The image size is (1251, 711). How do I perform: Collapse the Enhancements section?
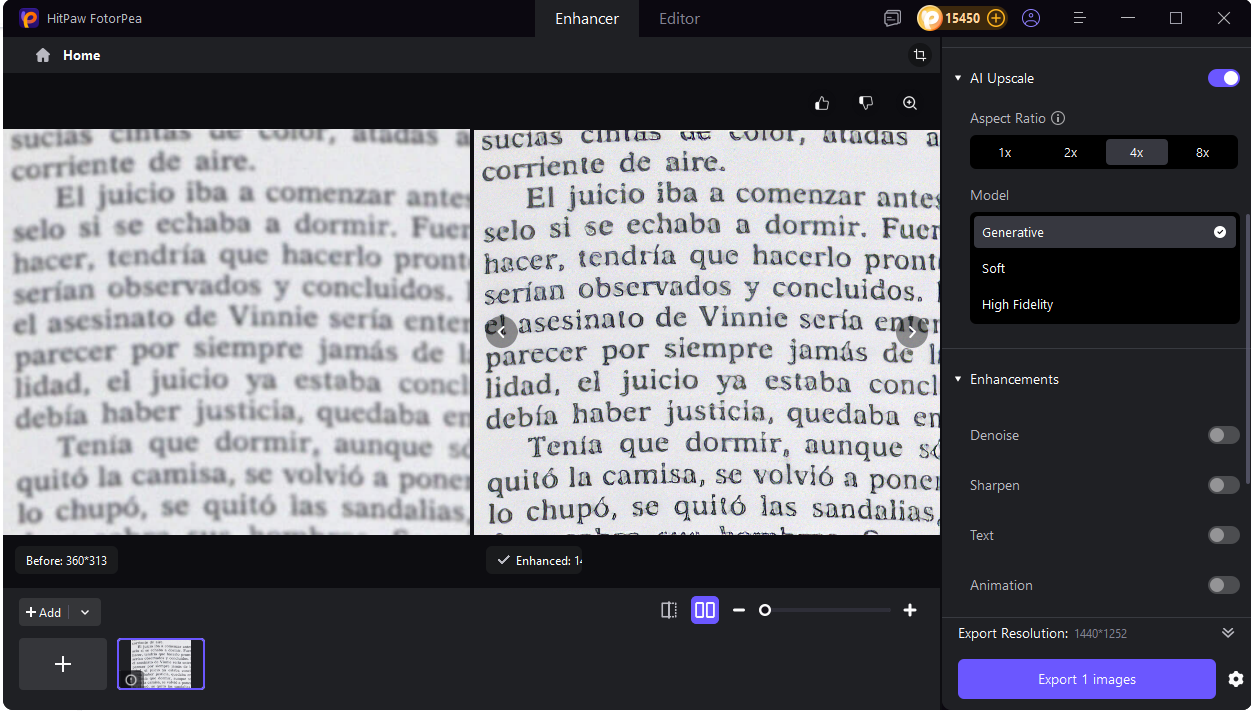(958, 379)
